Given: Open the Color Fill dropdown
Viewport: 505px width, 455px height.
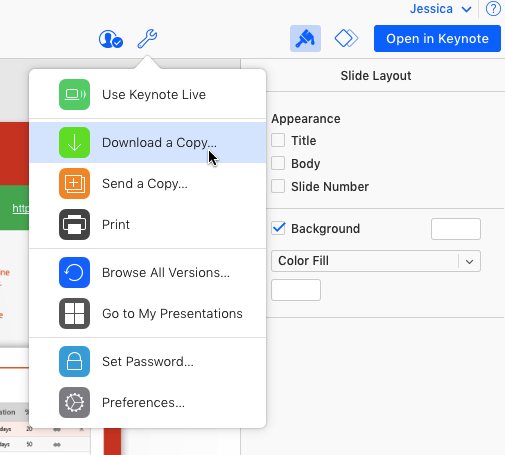Looking at the screenshot, I should (376, 261).
